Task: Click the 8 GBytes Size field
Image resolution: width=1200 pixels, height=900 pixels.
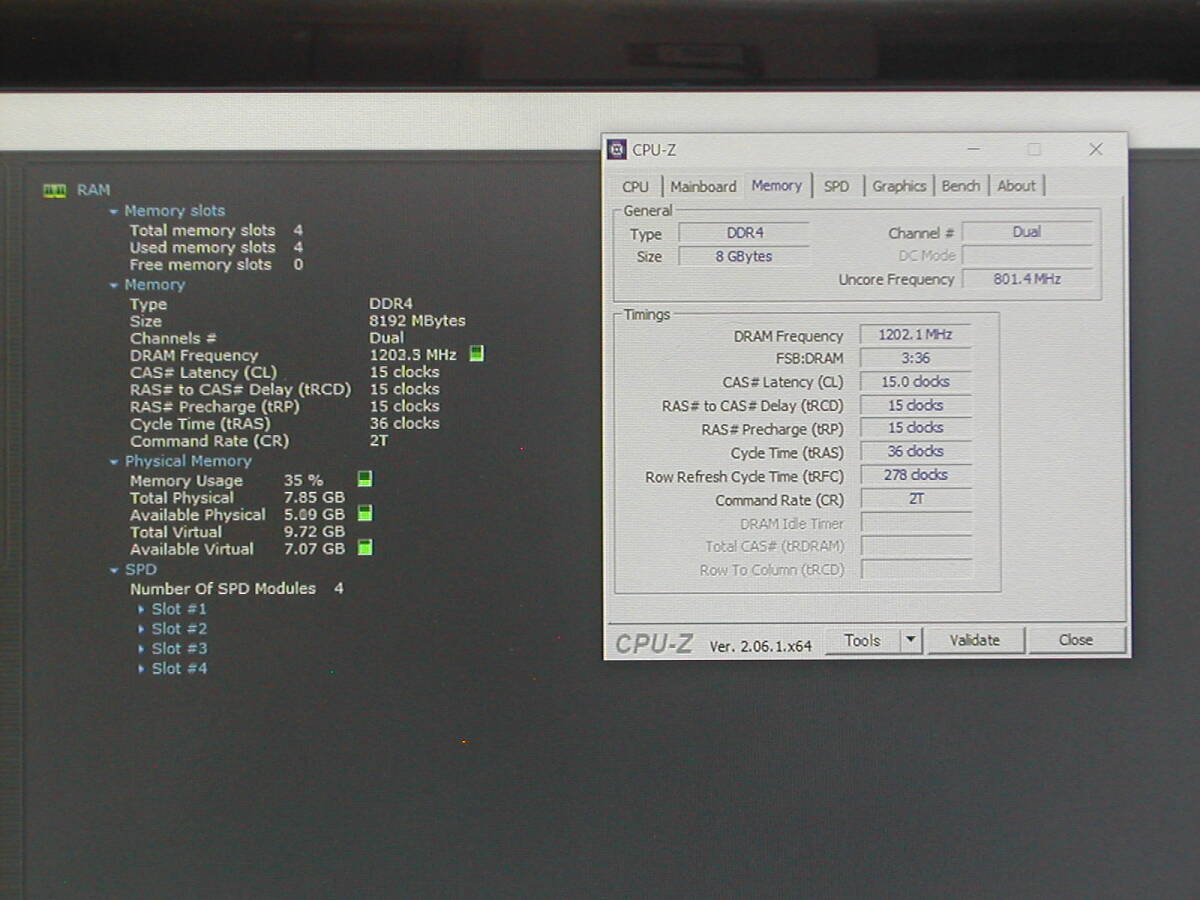Action: coord(744,257)
